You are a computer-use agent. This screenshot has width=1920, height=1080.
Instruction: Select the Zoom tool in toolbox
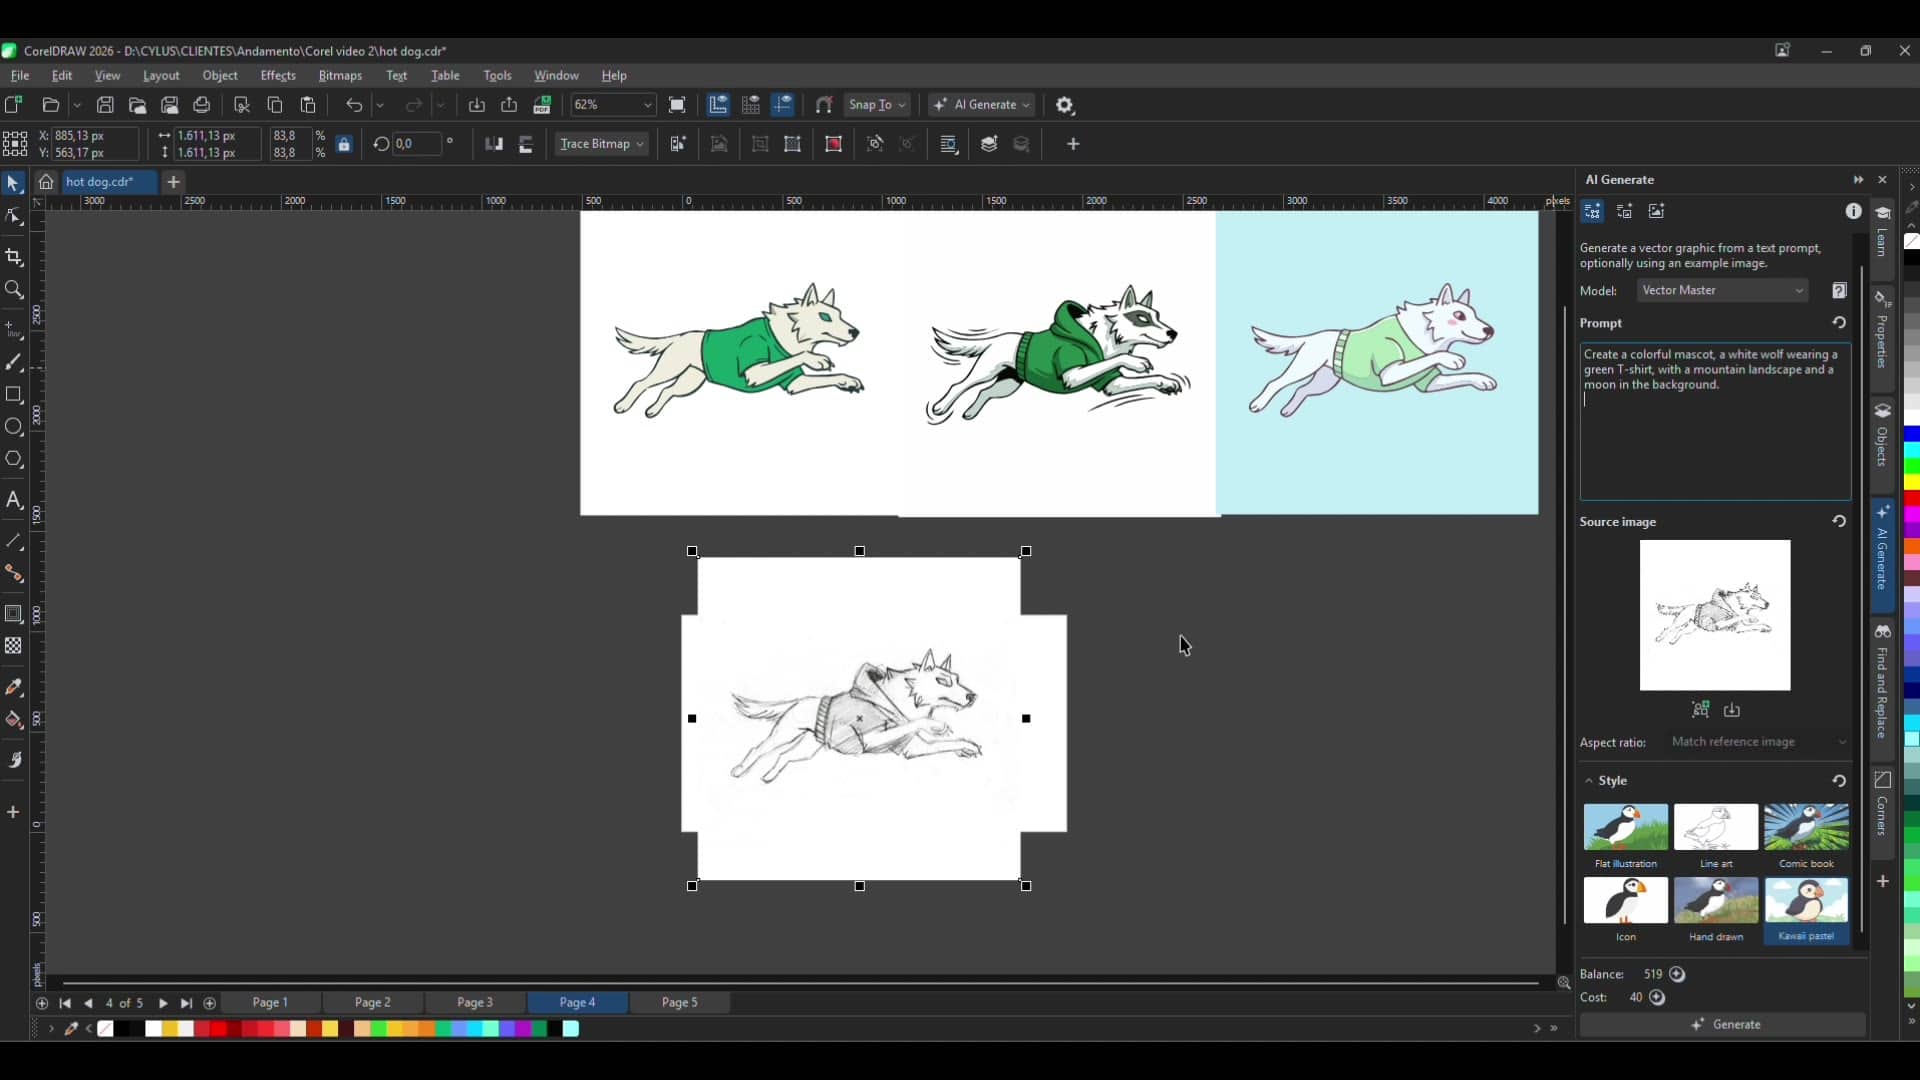click(13, 290)
